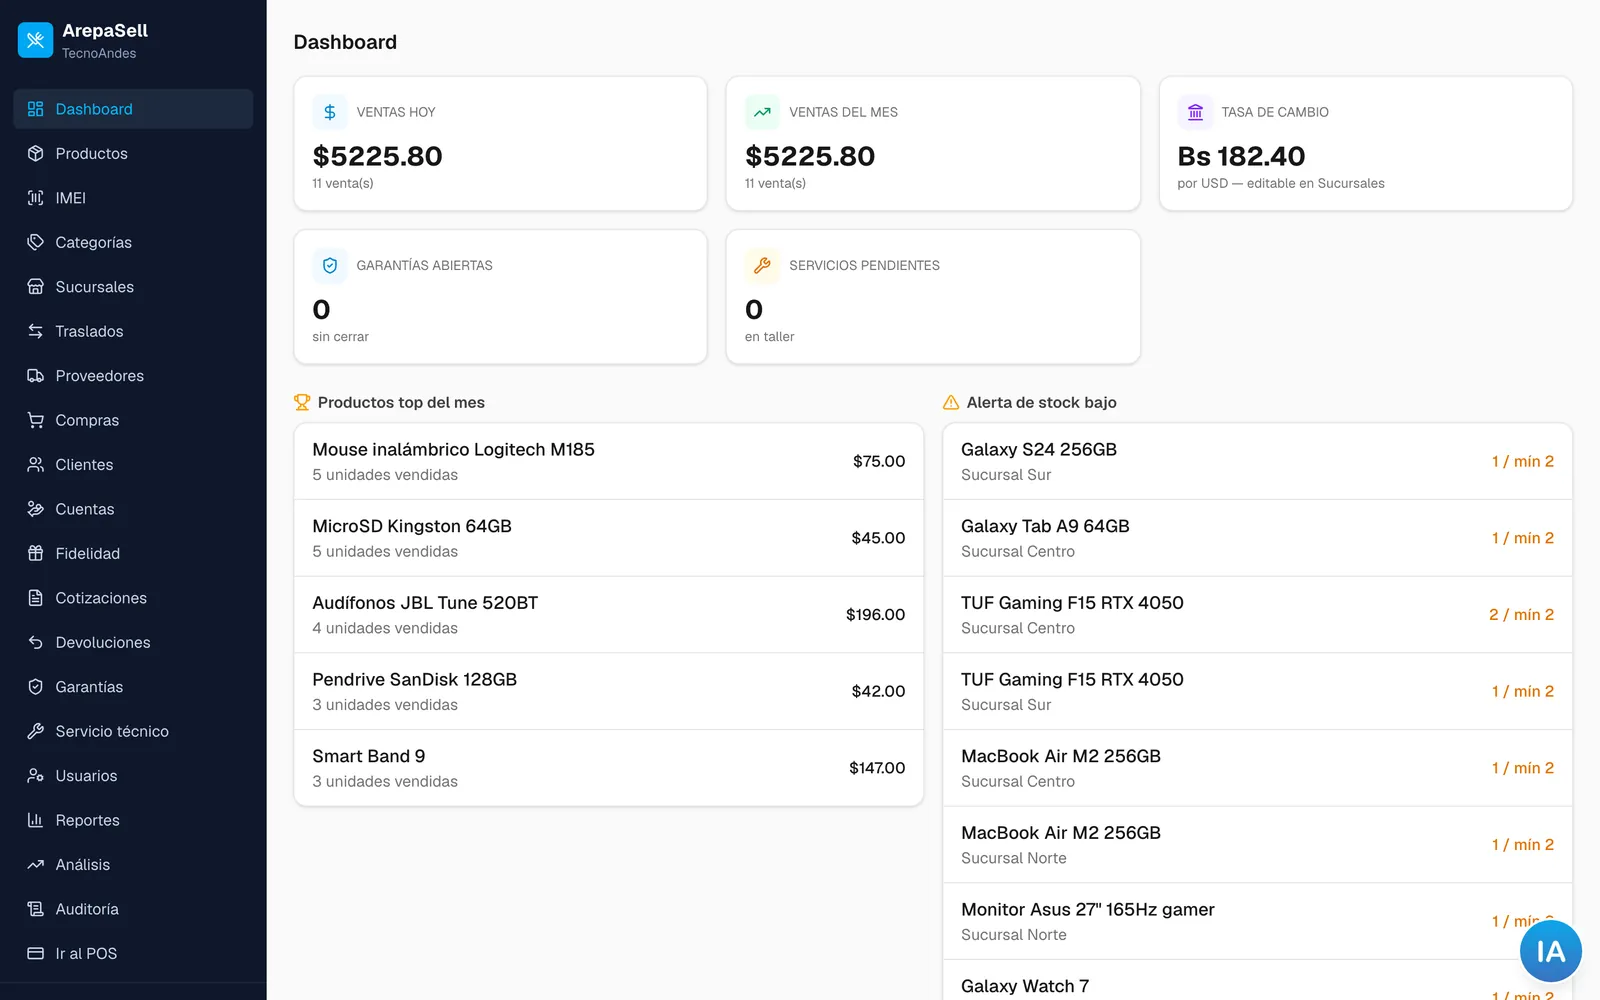
Task: Go to the Dashboard menu item
Action: tap(133, 109)
